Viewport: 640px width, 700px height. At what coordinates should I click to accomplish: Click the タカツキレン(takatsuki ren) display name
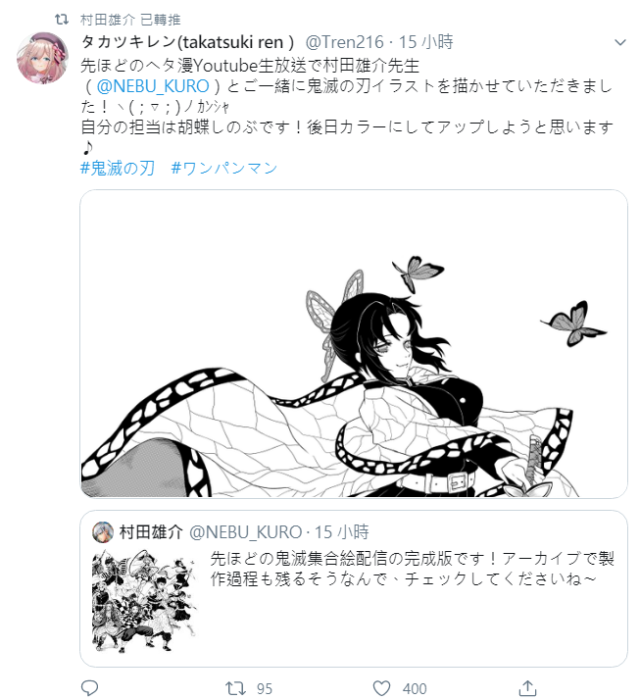187,42
